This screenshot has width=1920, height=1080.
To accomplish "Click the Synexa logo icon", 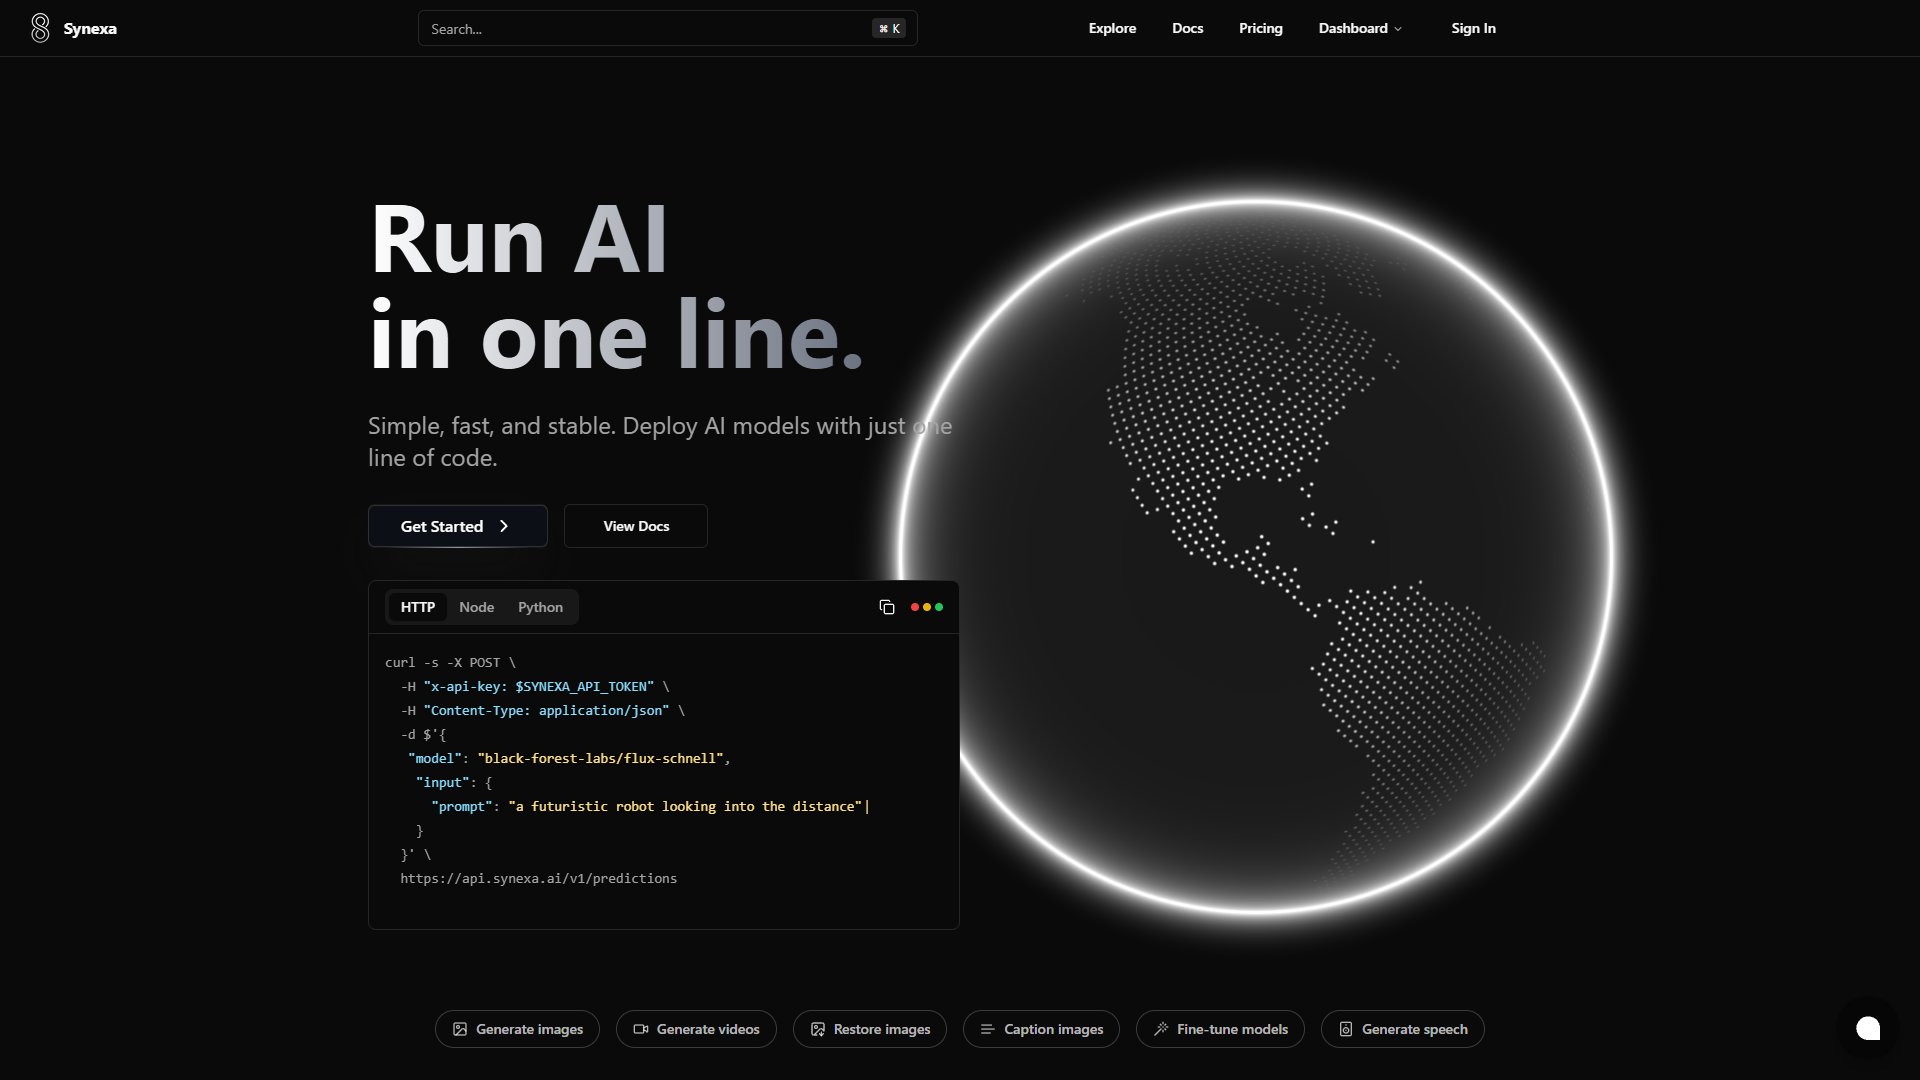I will [40, 28].
